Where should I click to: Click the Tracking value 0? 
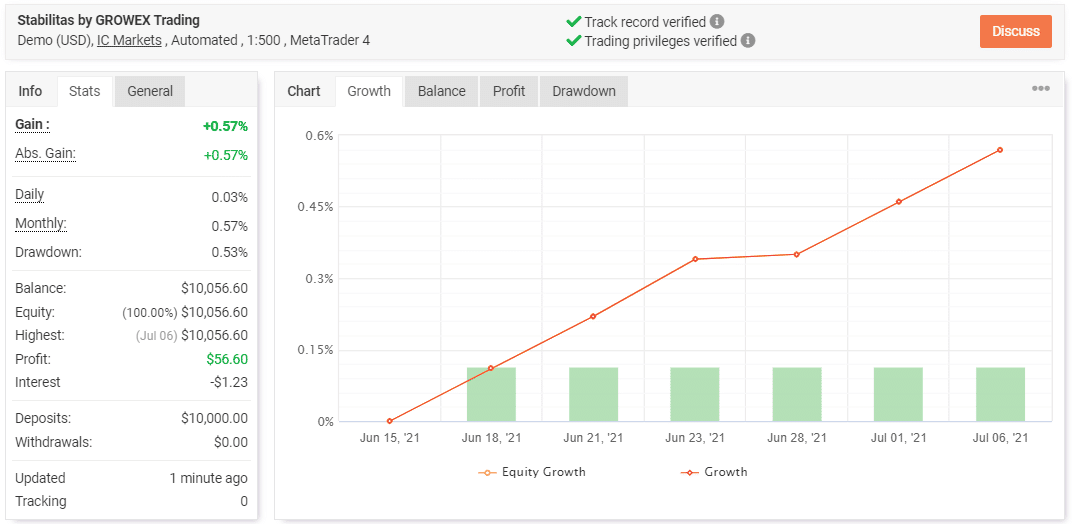(244, 501)
